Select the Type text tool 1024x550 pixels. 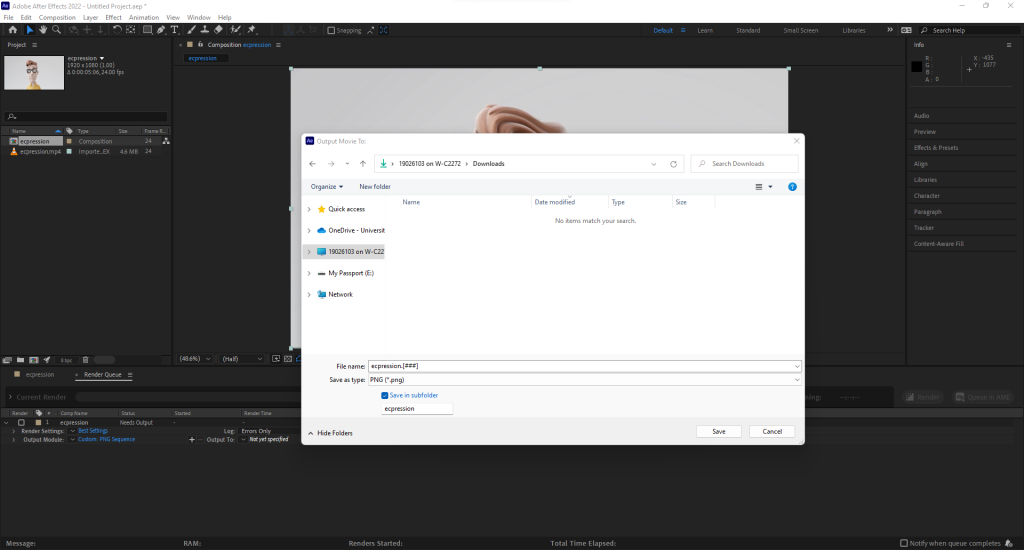click(174, 29)
